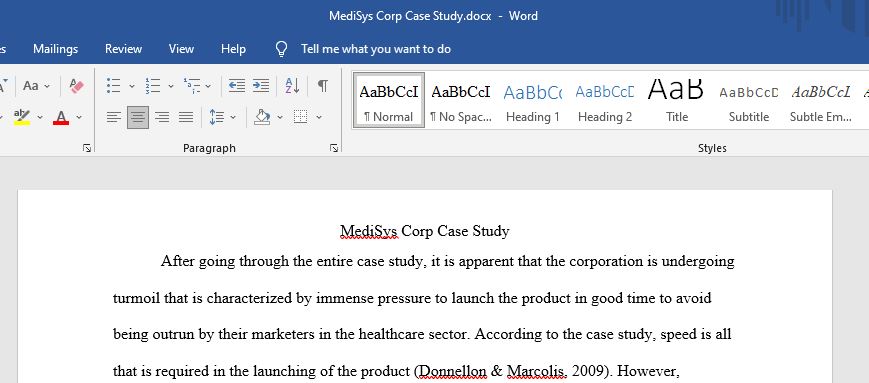This screenshot has width=869, height=383.
Task: Expand the Multilevel List dropdown arrow
Action: pos(208,86)
